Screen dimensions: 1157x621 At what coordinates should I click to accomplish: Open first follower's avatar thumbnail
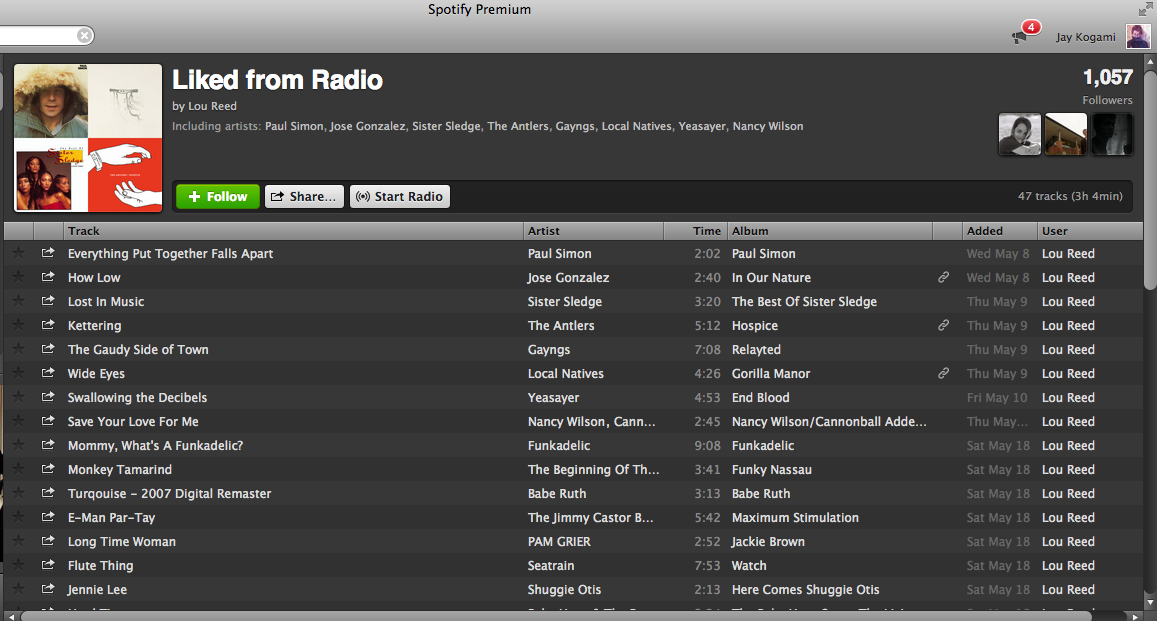pyautogui.click(x=1020, y=134)
